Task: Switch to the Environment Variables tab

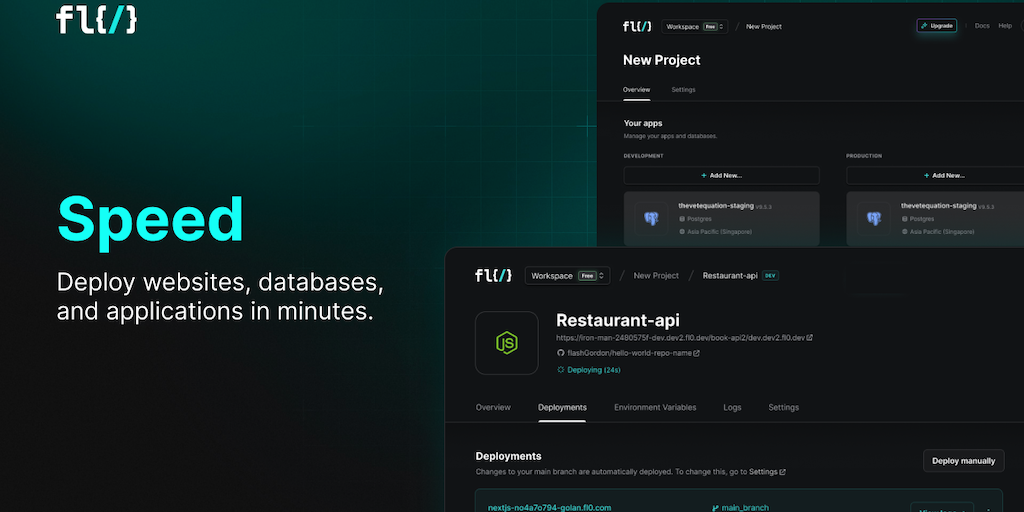Action: 655,407
